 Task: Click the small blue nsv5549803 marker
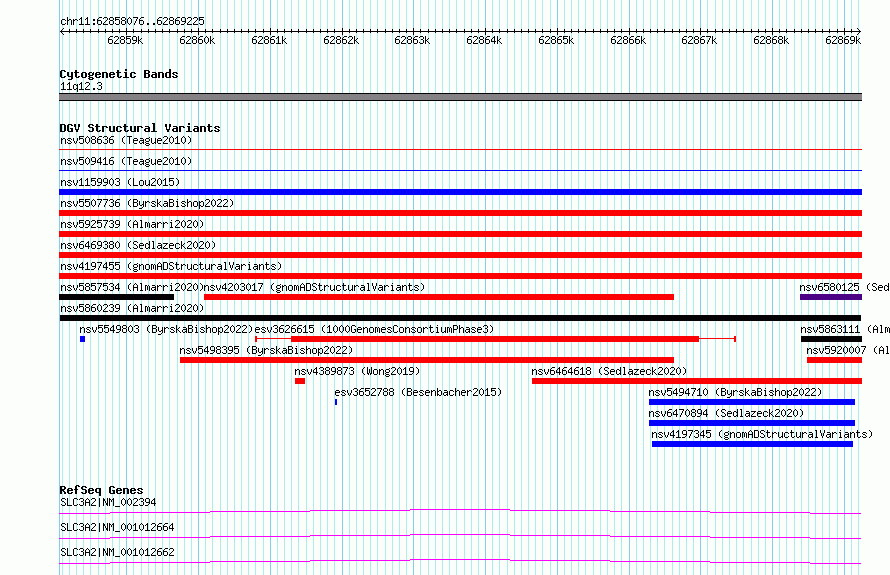[82, 339]
